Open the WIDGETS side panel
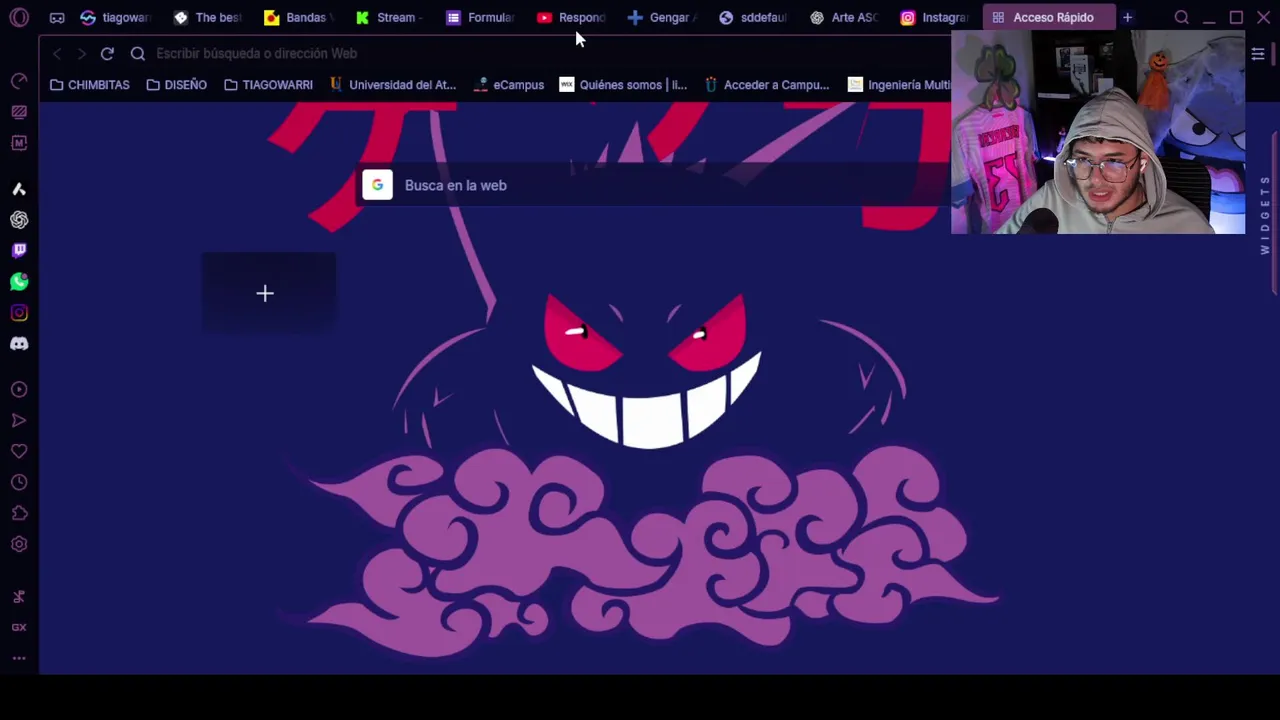The height and width of the screenshot is (720, 1280). tap(1265, 215)
